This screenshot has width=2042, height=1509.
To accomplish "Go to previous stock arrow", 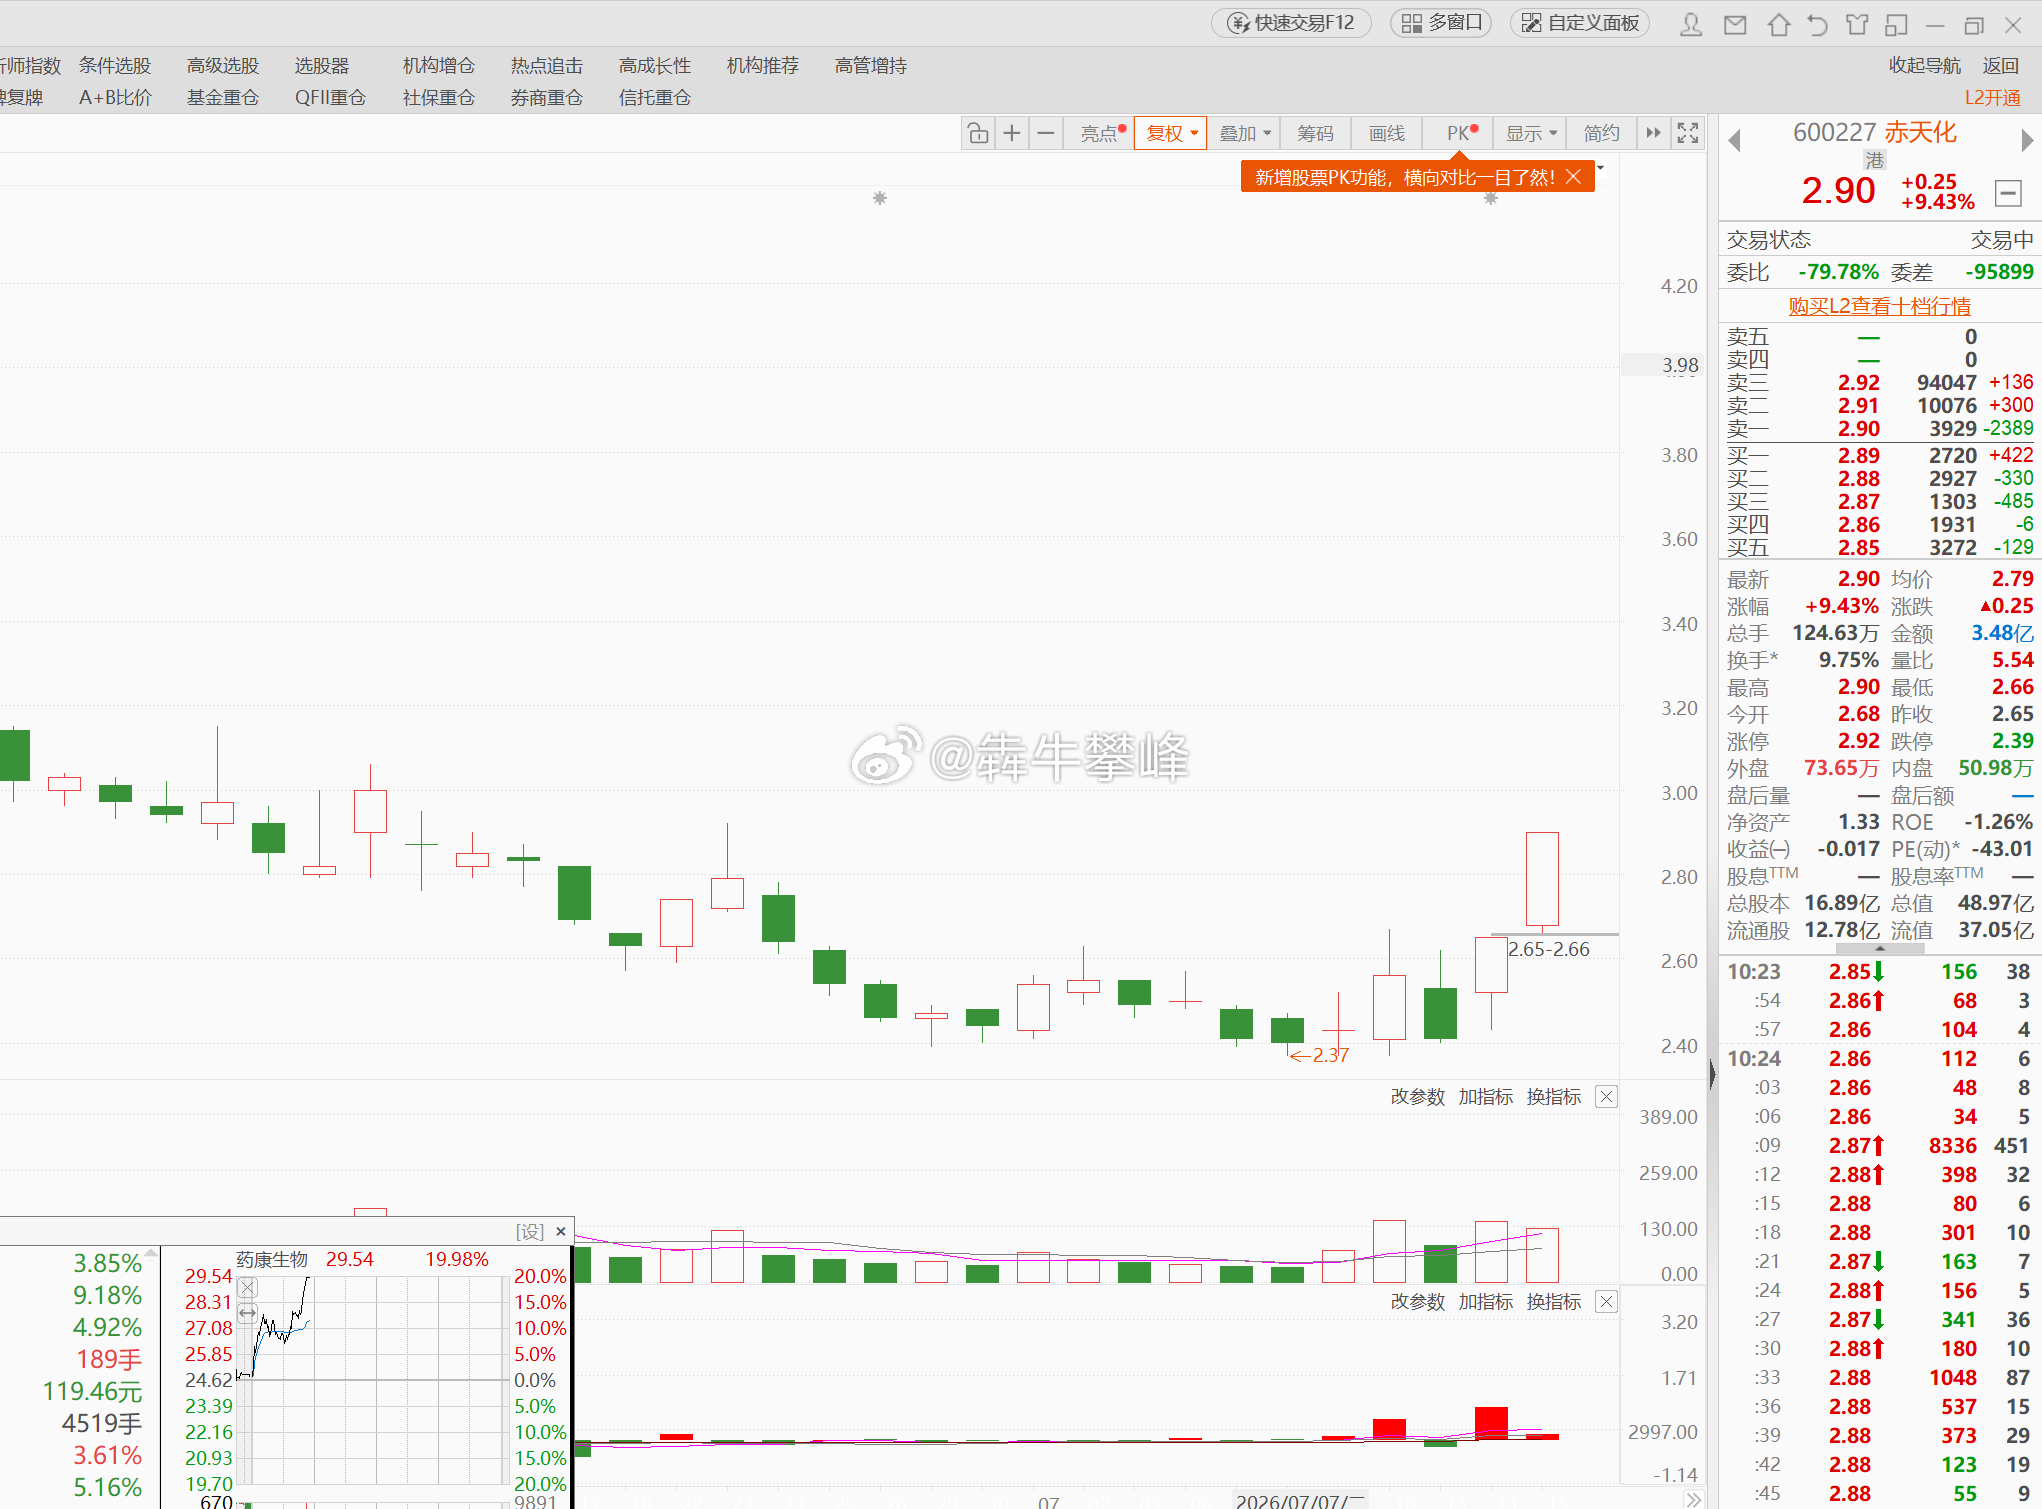I will tap(1735, 141).
